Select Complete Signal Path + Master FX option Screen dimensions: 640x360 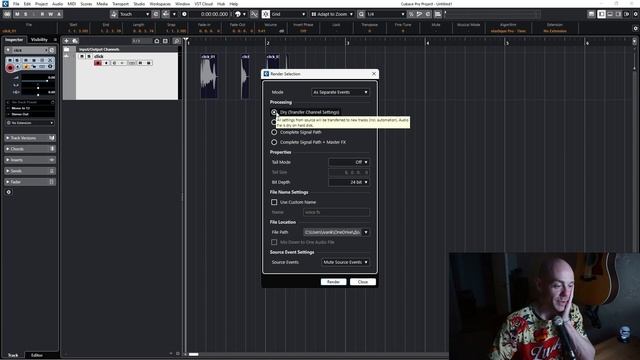[274, 142]
